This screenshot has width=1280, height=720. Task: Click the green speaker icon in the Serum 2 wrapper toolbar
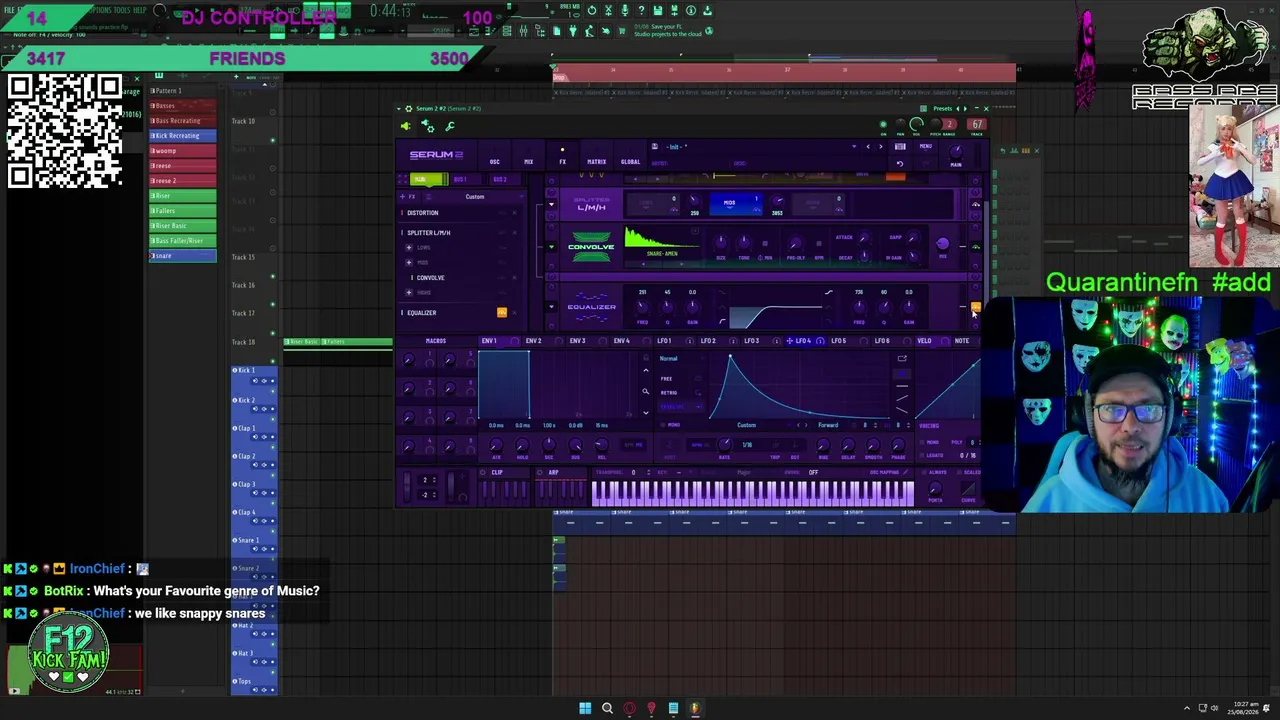tap(405, 126)
